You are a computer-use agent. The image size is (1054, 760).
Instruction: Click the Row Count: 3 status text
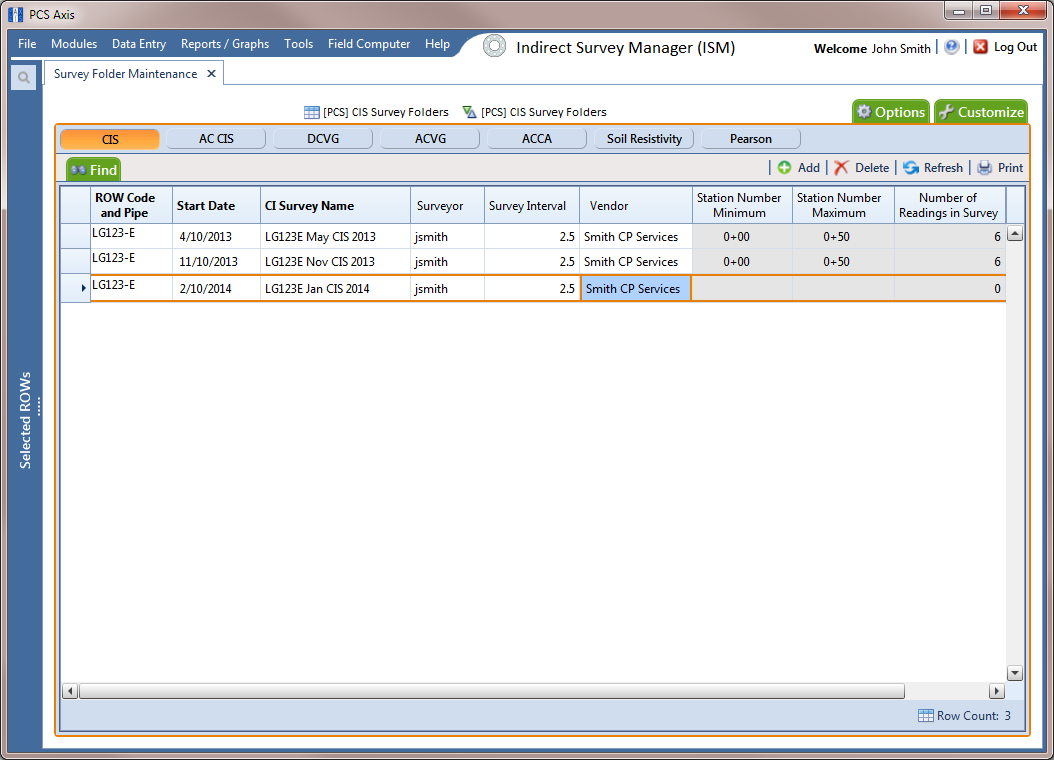point(973,716)
